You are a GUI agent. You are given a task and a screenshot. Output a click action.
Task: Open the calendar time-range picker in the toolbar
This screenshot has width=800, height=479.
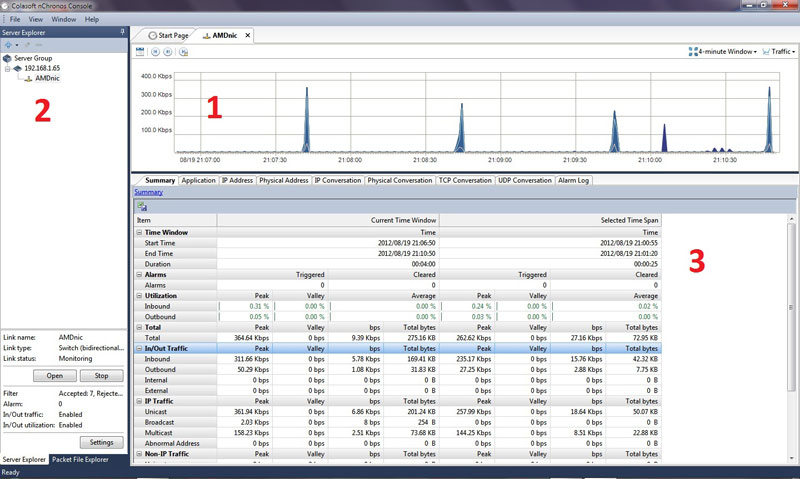[x=140, y=52]
